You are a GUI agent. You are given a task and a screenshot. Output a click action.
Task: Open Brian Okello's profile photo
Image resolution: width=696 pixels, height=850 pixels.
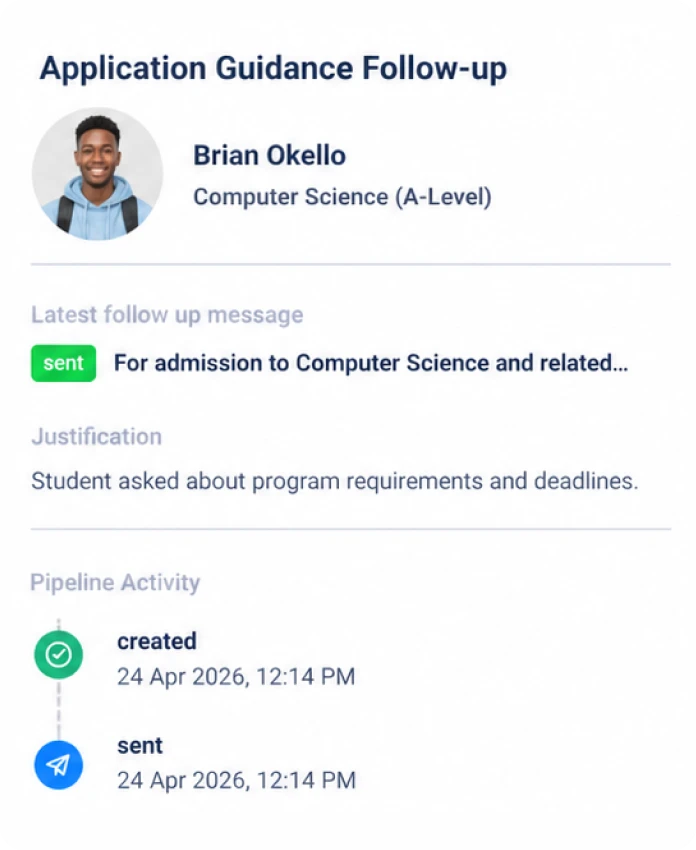[97, 174]
